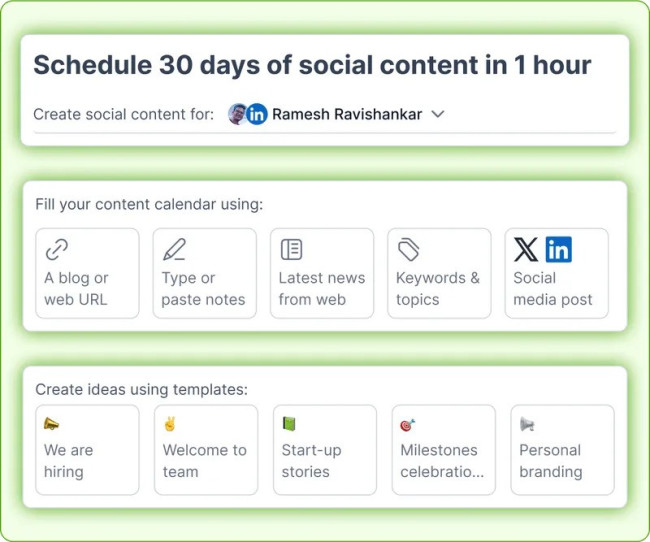Click Ramesh Ravishankar's profile avatar
This screenshot has width=650, height=542.
(237, 114)
